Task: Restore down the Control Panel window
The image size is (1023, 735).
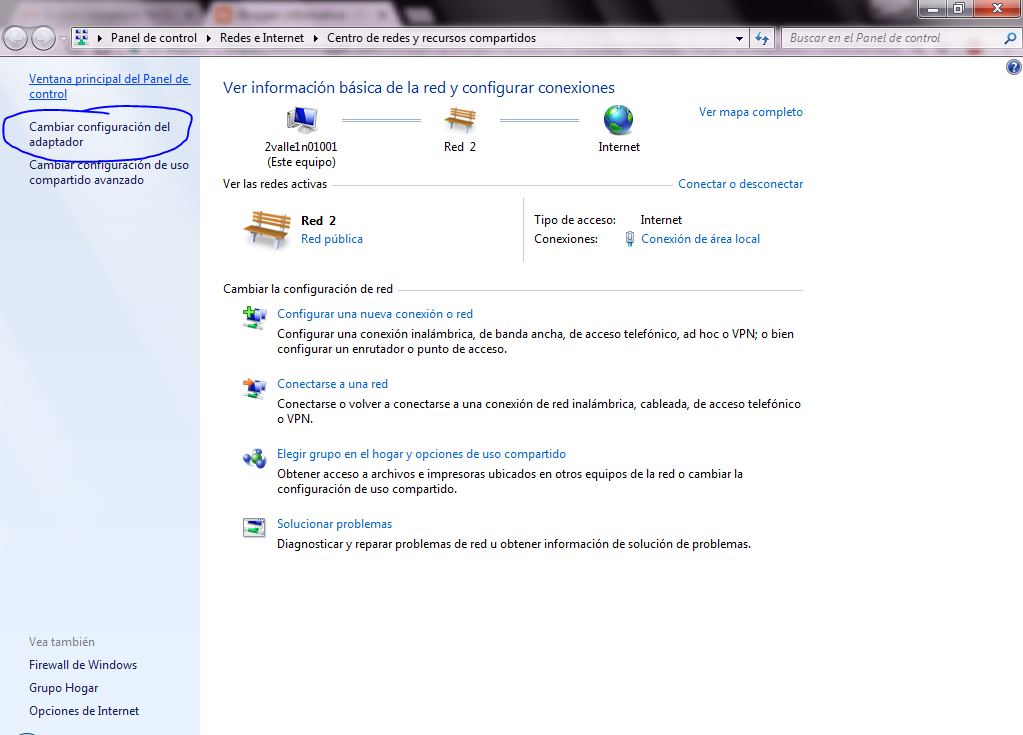Action: pos(959,8)
